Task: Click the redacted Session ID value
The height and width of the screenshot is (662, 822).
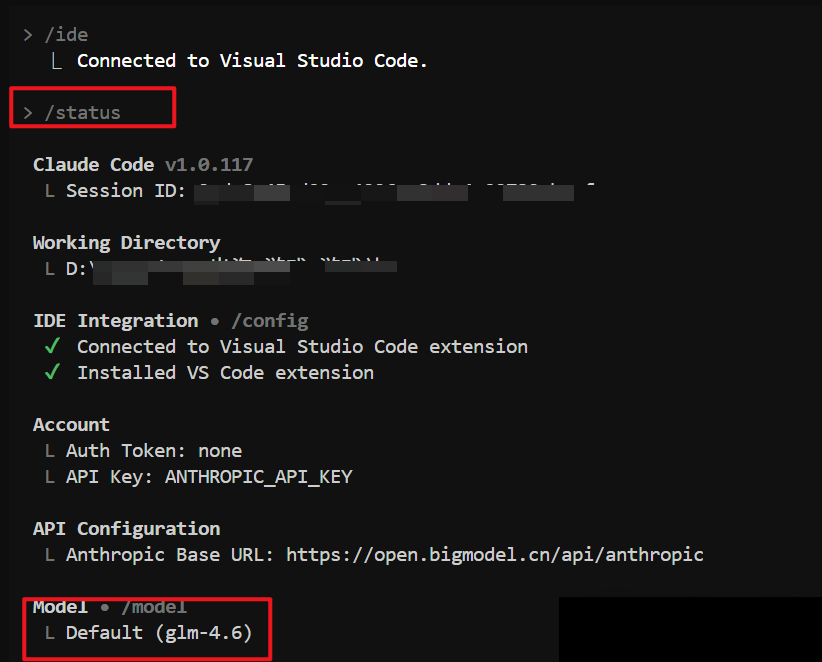Action: [x=390, y=191]
